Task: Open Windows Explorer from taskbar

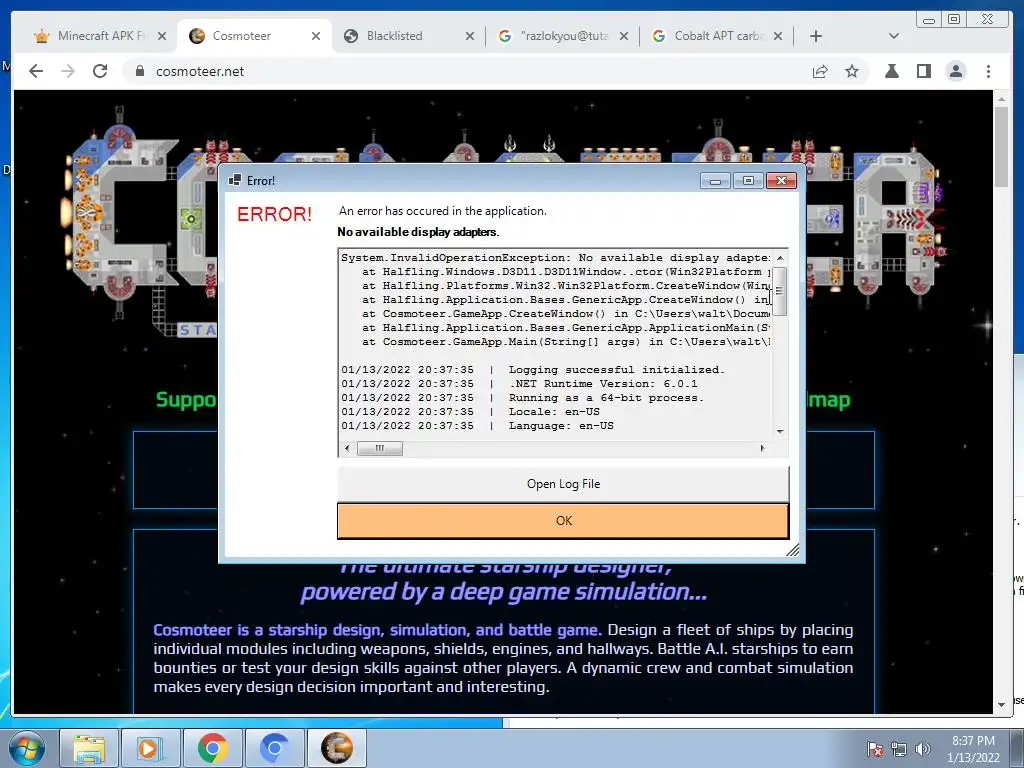Action: coord(89,748)
